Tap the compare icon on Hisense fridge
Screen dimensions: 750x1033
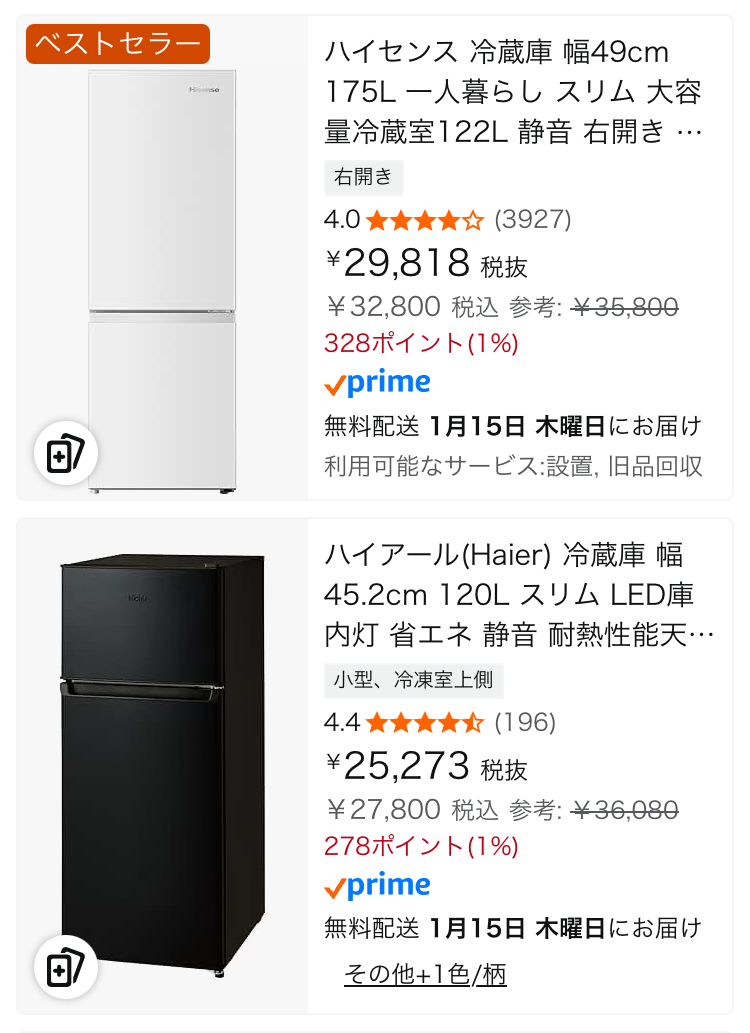66,456
